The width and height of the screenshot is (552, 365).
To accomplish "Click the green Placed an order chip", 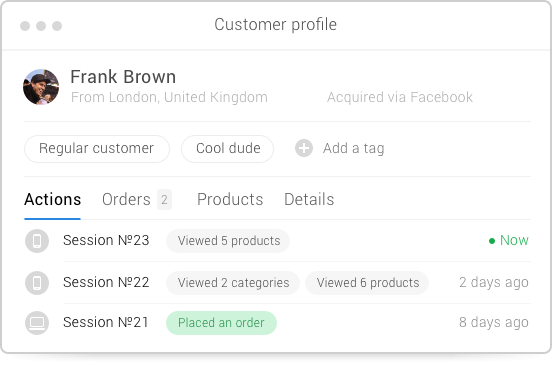I will click(221, 323).
